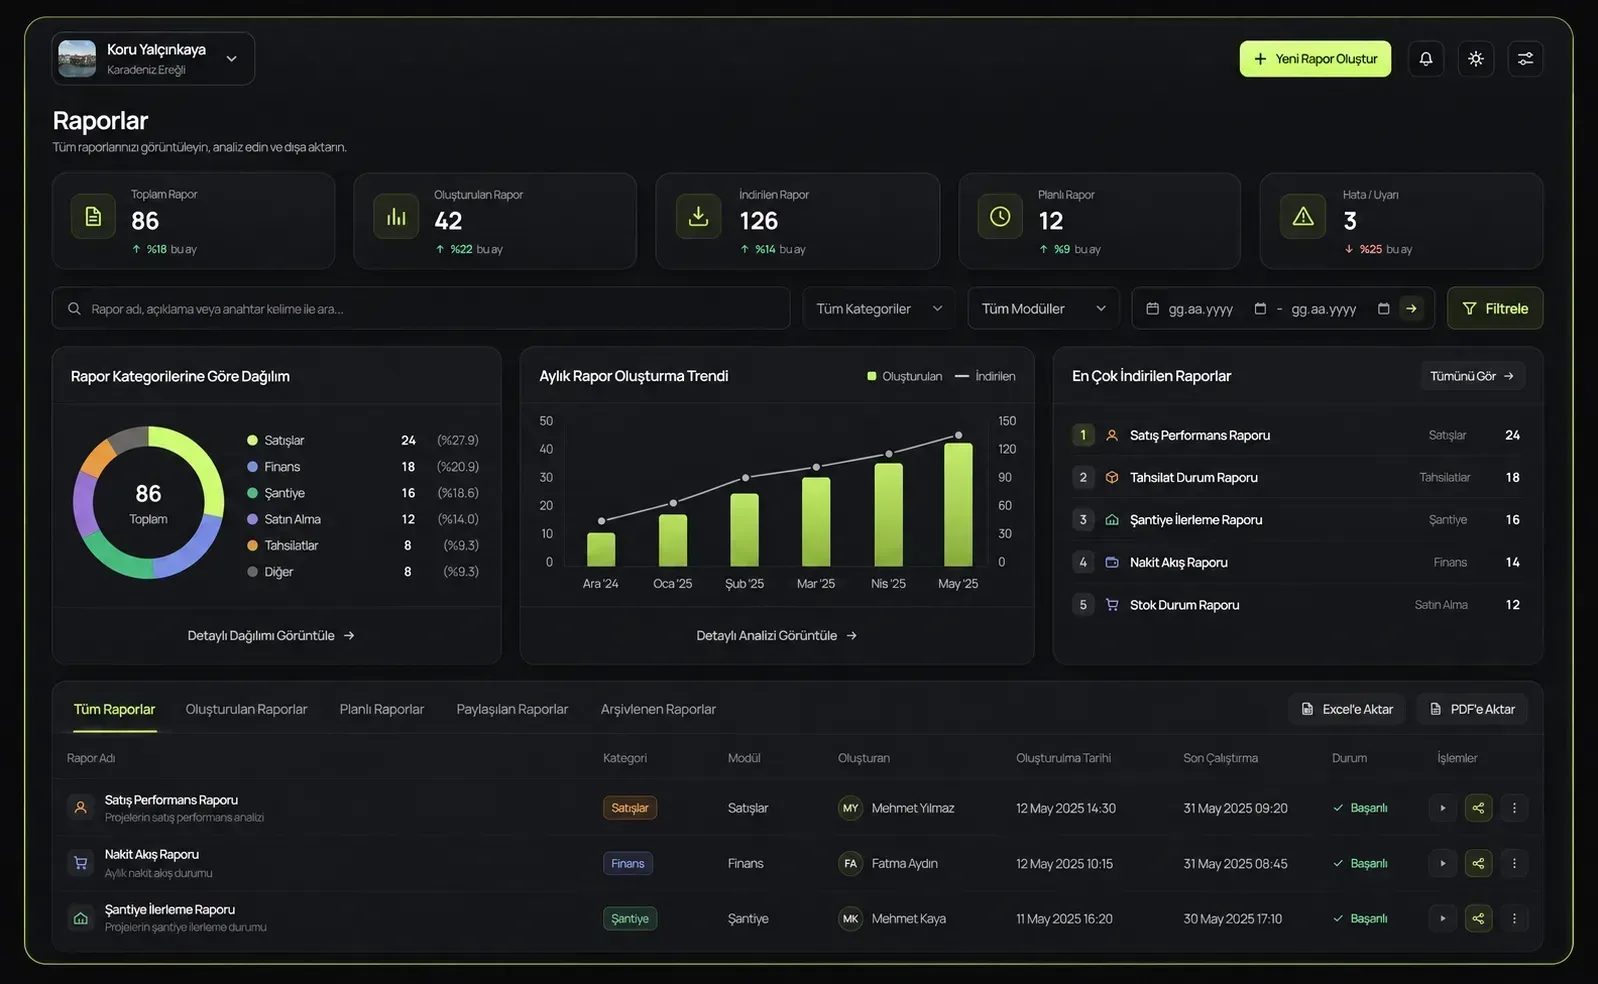Click the Hata / Uyarı warning icon
This screenshot has height=984, width=1598.
point(1303,217)
